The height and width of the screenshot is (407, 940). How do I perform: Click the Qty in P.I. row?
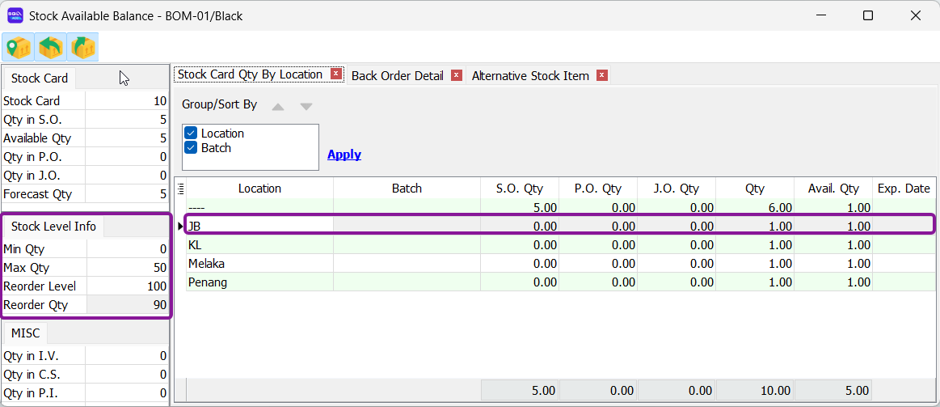pyautogui.click(x=85, y=393)
